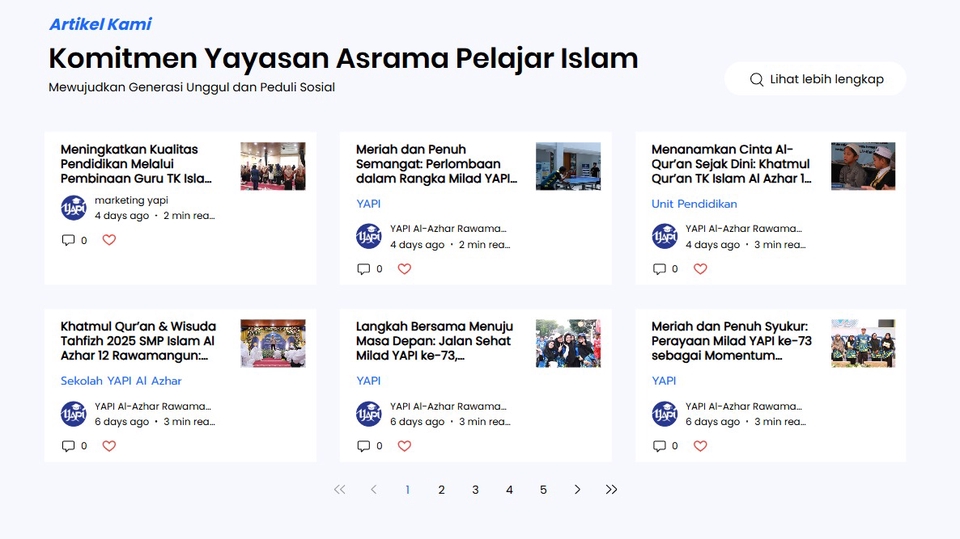This screenshot has width=960, height=539.
Task: Open thumbnail of Perlombaan Milad YAPI article
Action: (568, 166)
